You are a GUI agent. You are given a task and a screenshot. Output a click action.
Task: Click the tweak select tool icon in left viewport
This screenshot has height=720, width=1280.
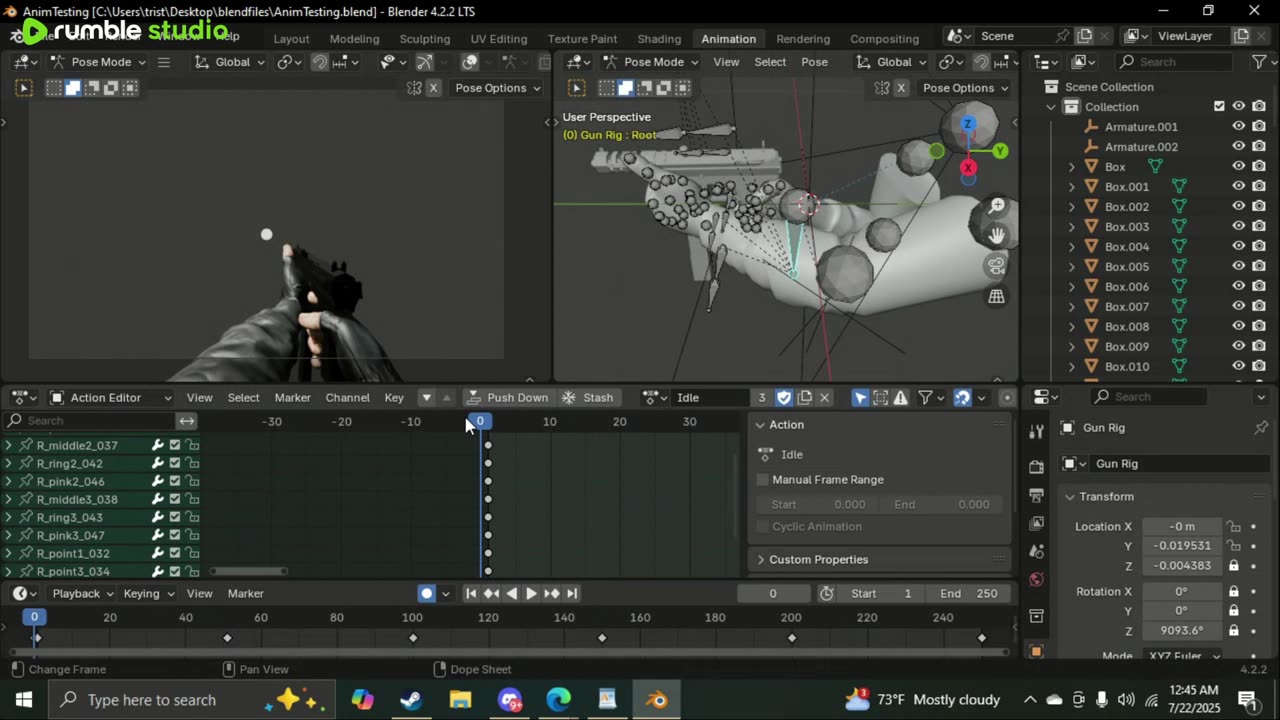tap(24, 88)
